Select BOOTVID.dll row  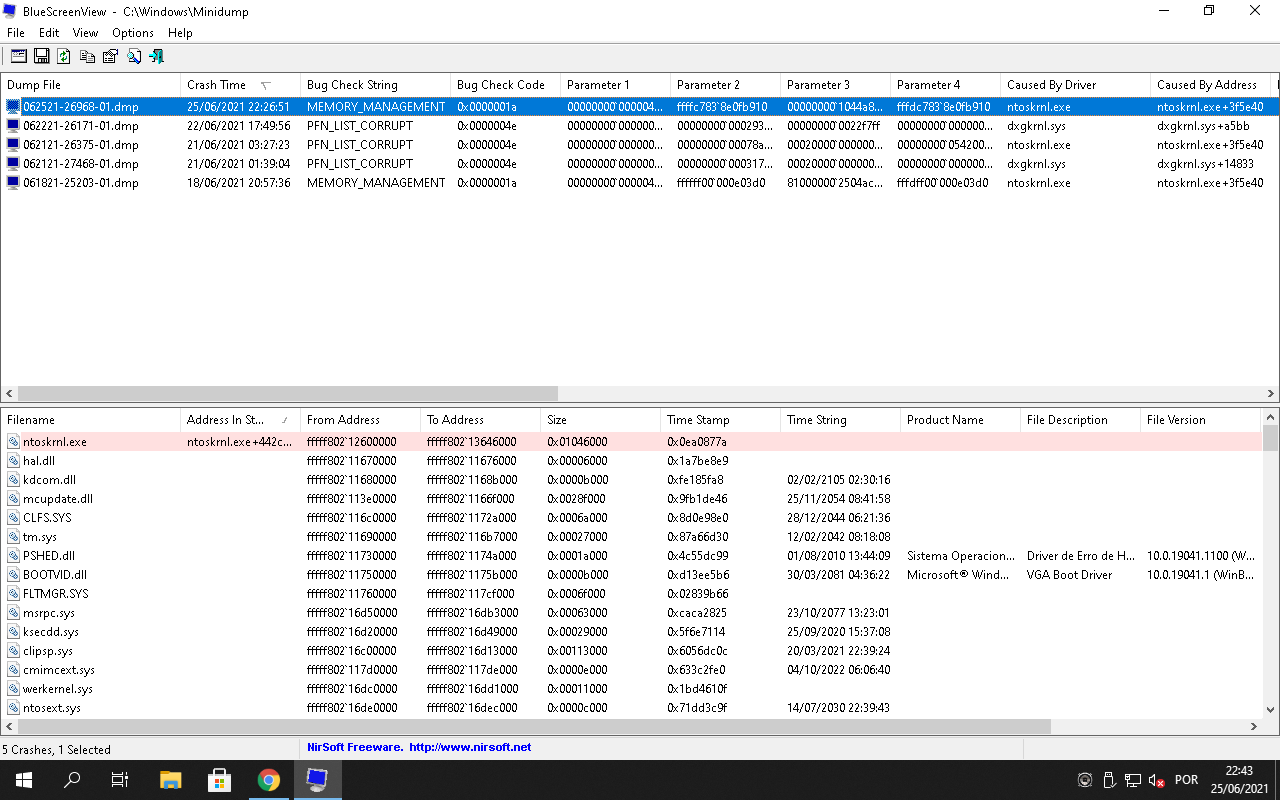pyautogui.click(x=632, y=575)
